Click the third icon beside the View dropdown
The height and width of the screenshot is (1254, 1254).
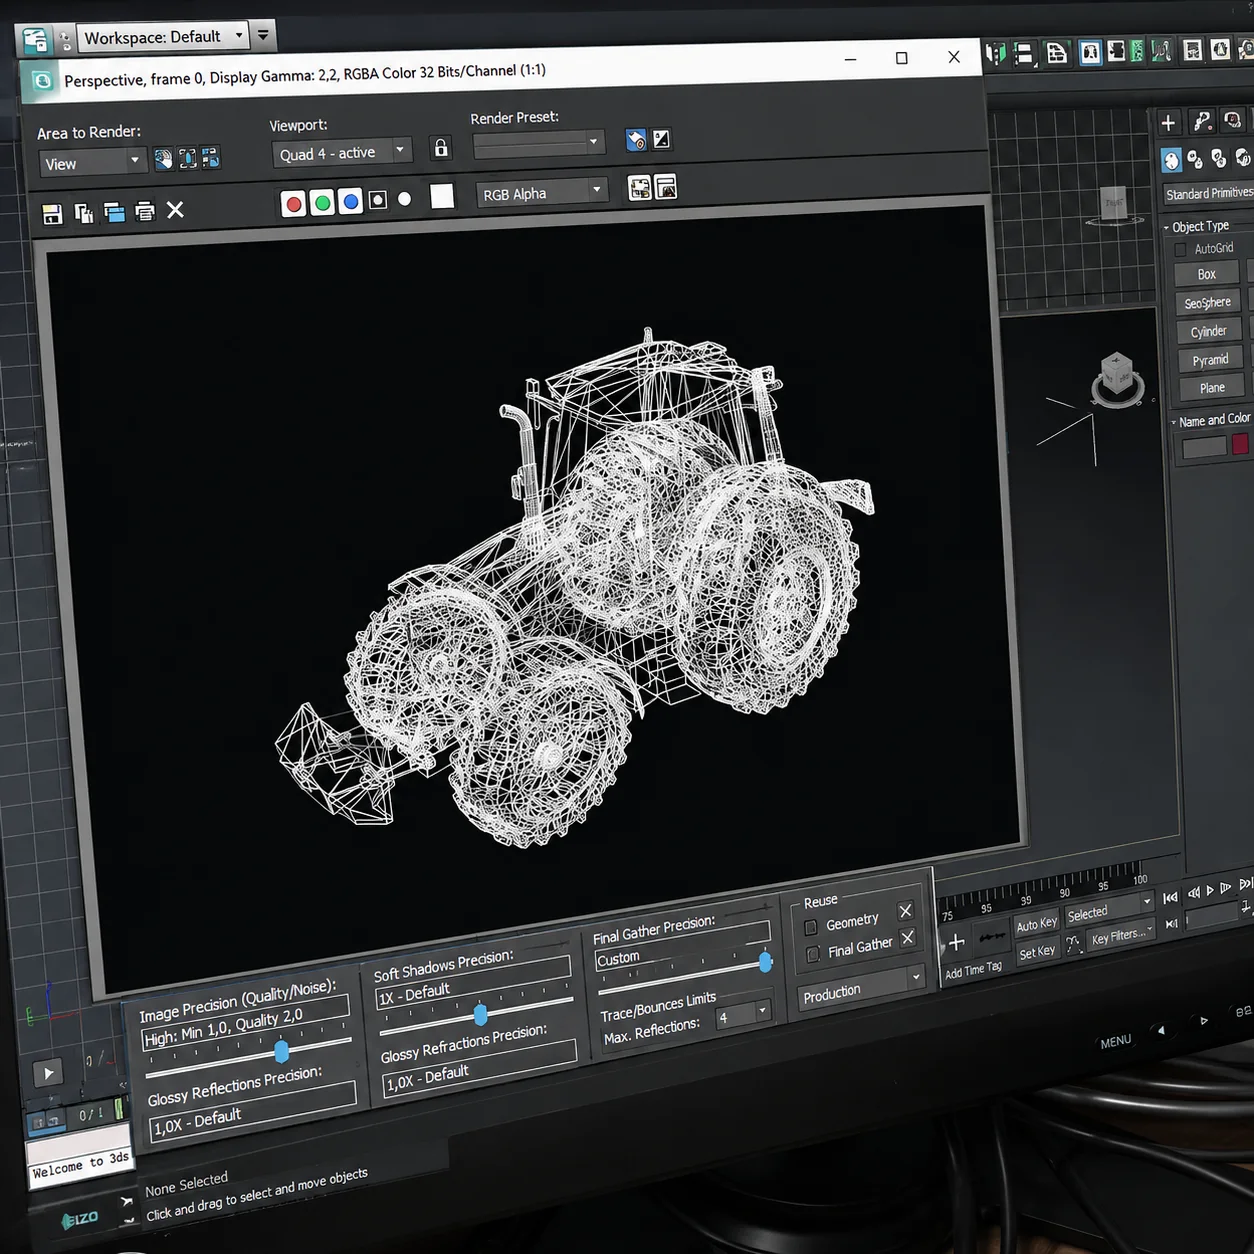point(210,157)
